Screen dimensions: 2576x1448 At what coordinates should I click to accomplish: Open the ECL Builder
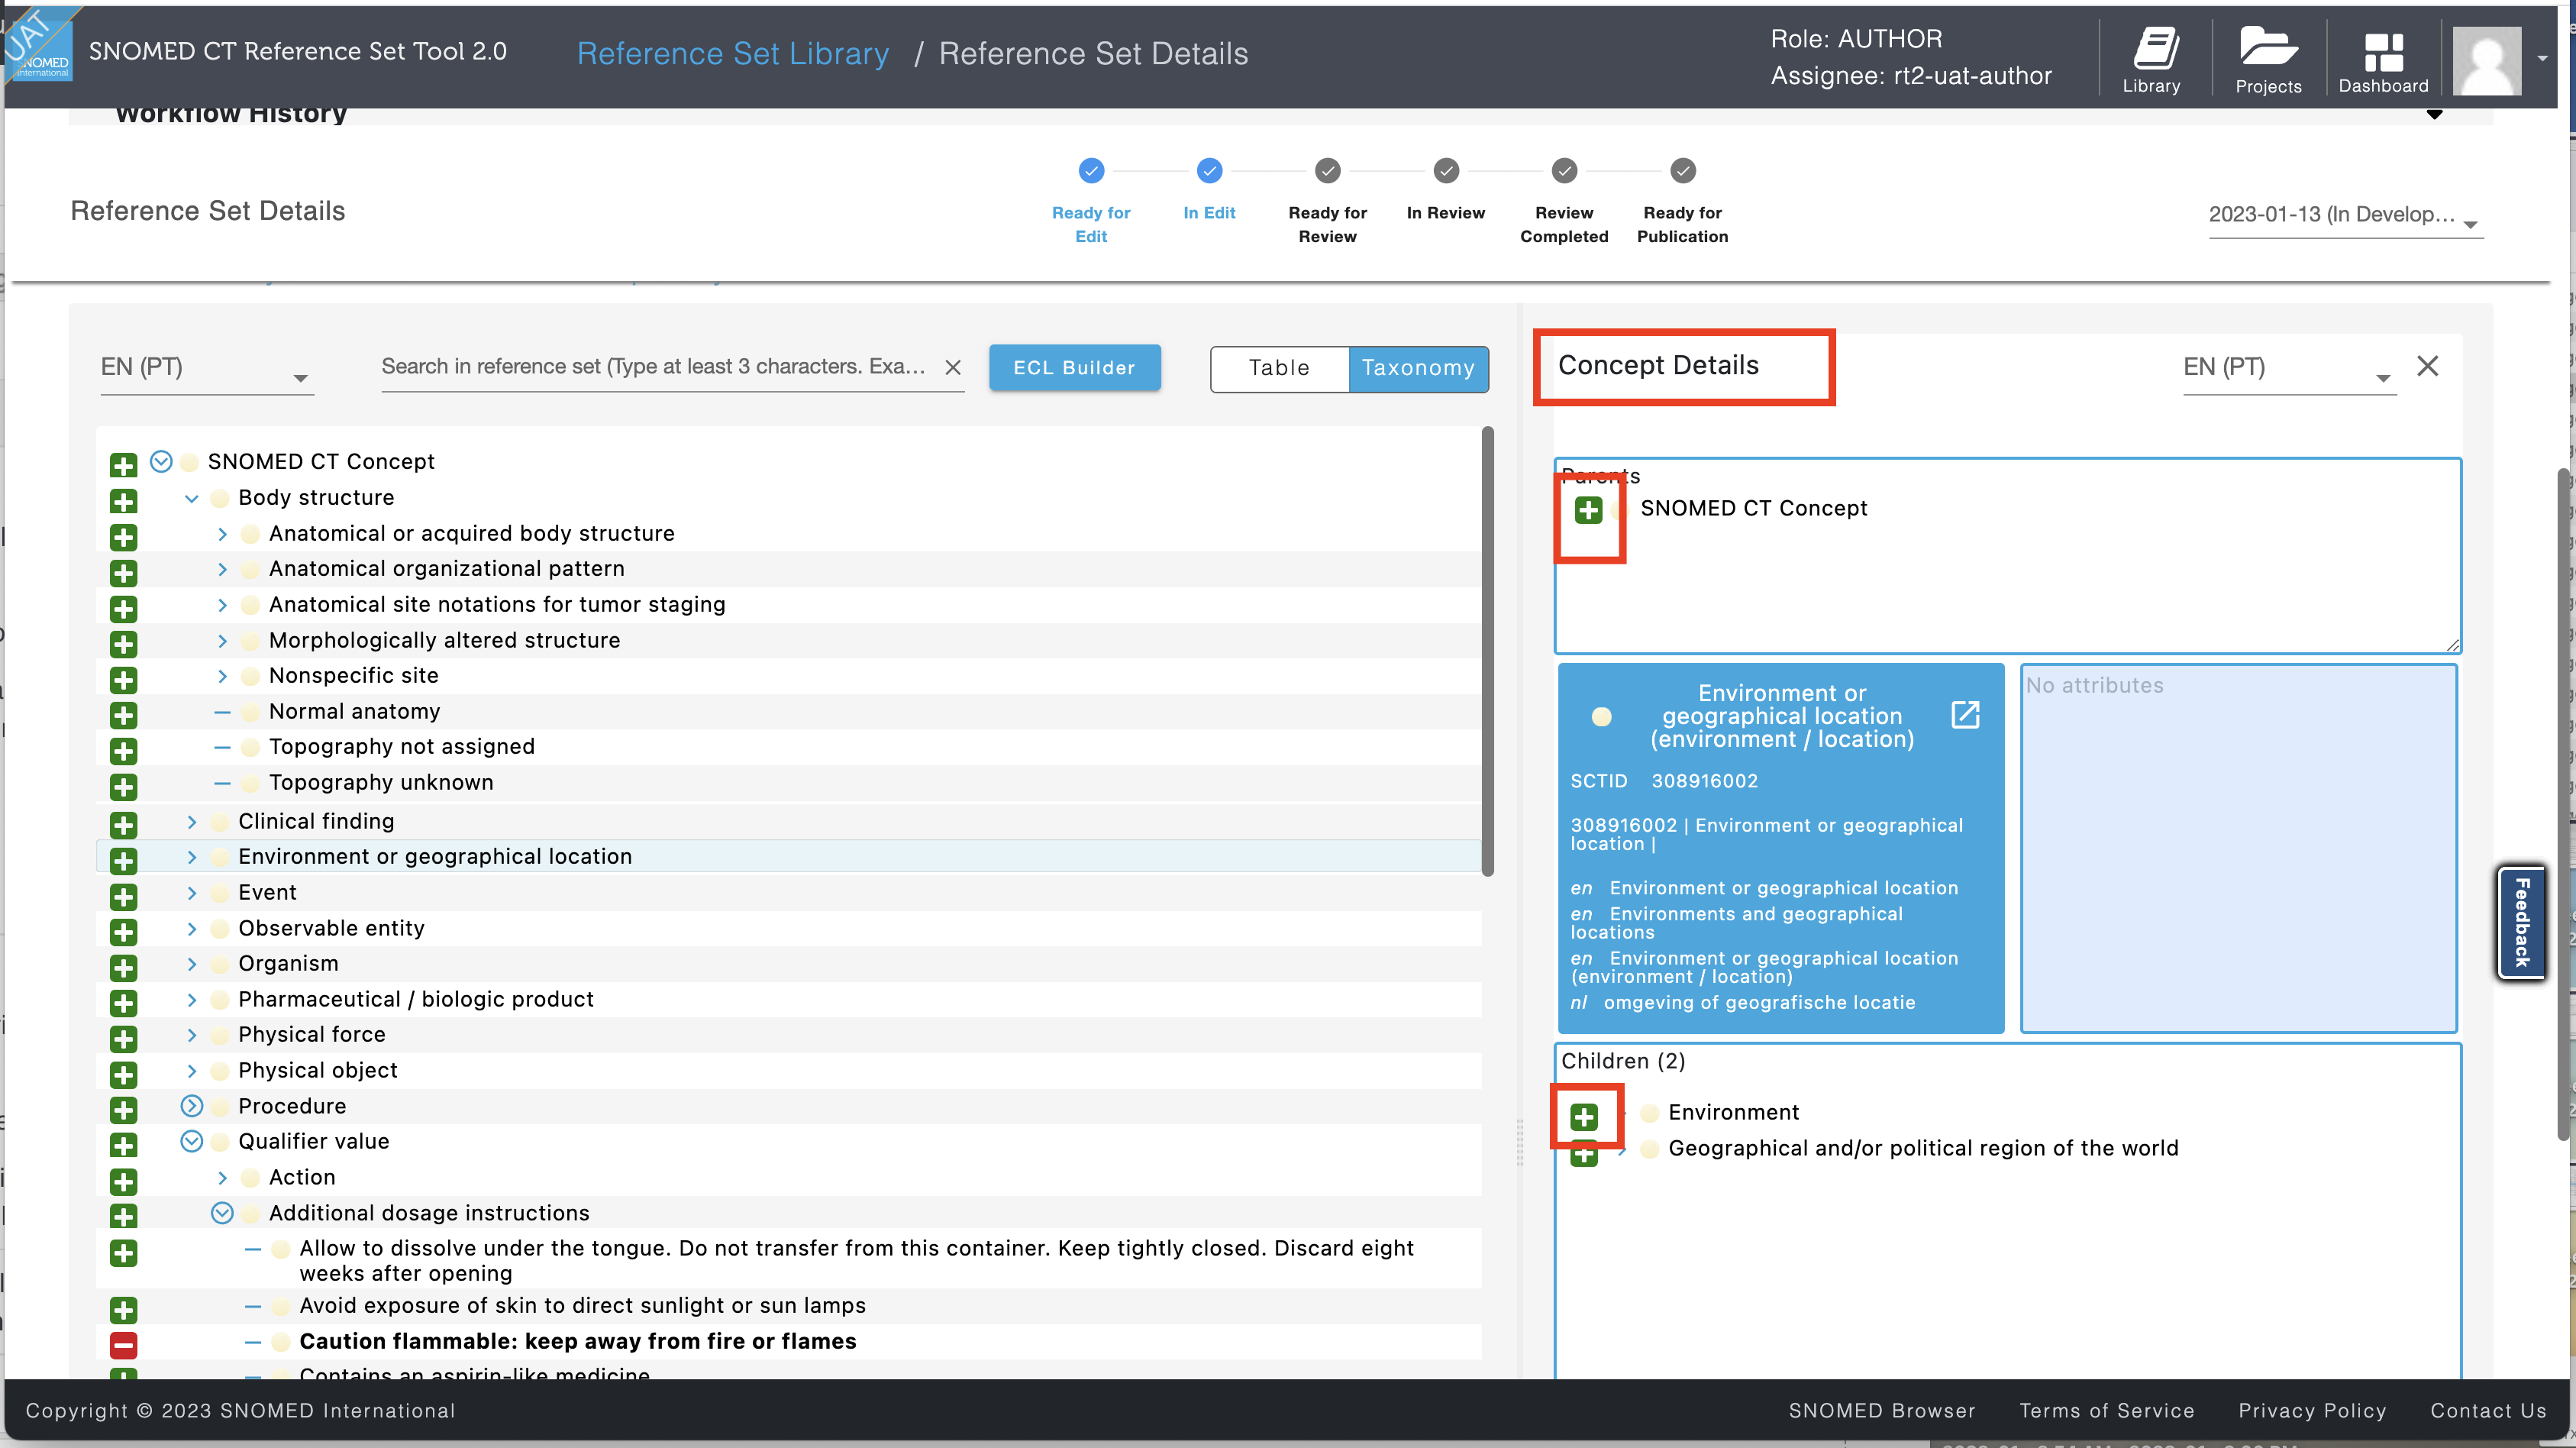[x=1074, y=368]
